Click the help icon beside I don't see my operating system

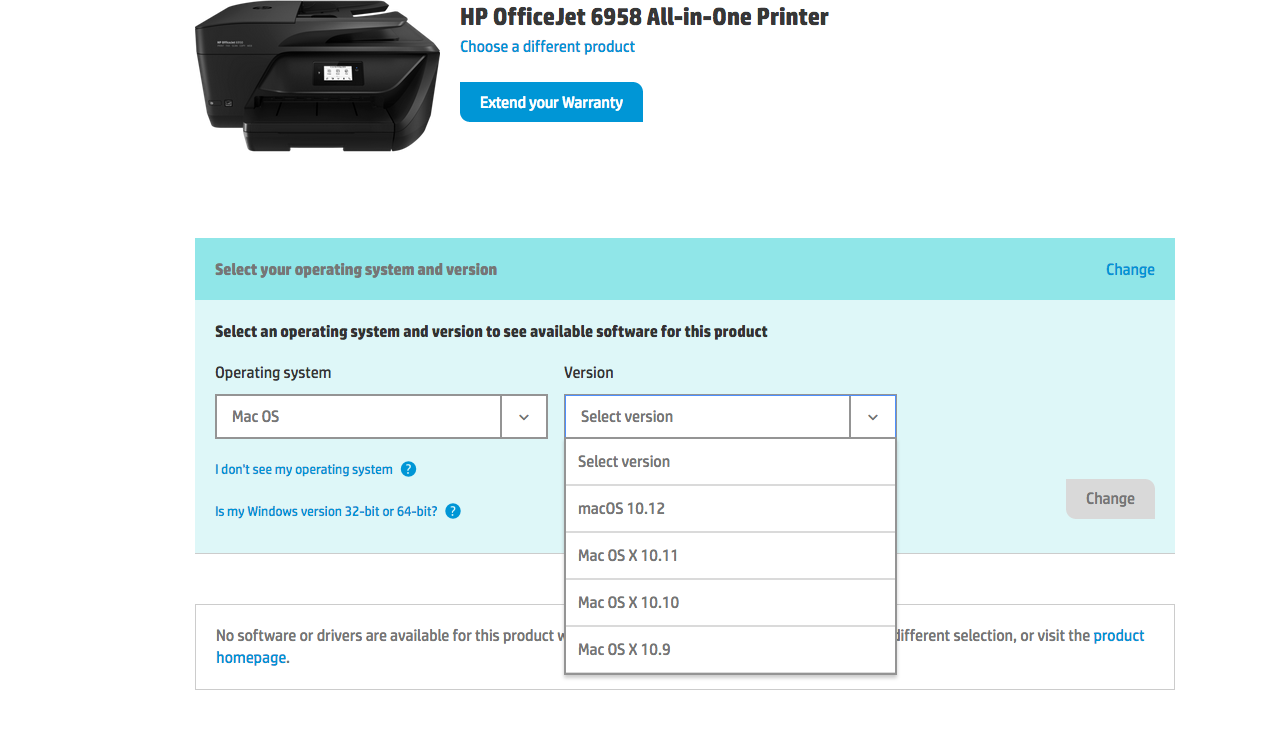tap(408, 469)
